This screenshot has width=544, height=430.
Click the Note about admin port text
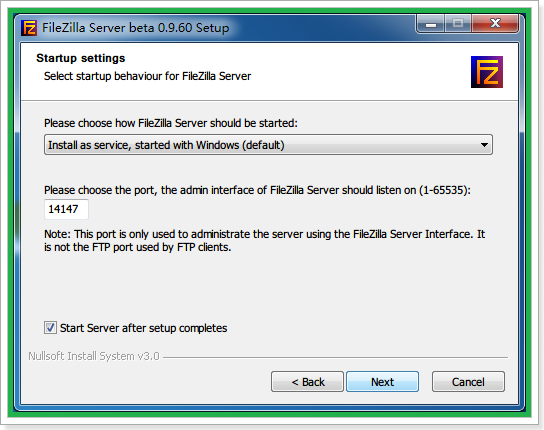pos(264,241)
